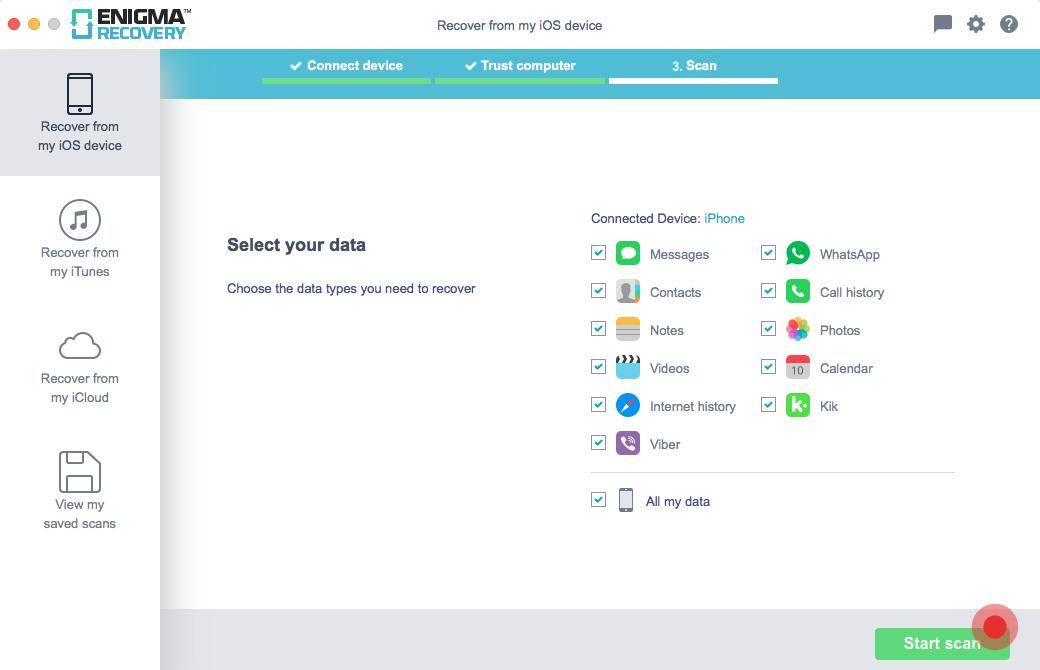
Task: Click the WhatsApp app icon
Action: (798, 253)
